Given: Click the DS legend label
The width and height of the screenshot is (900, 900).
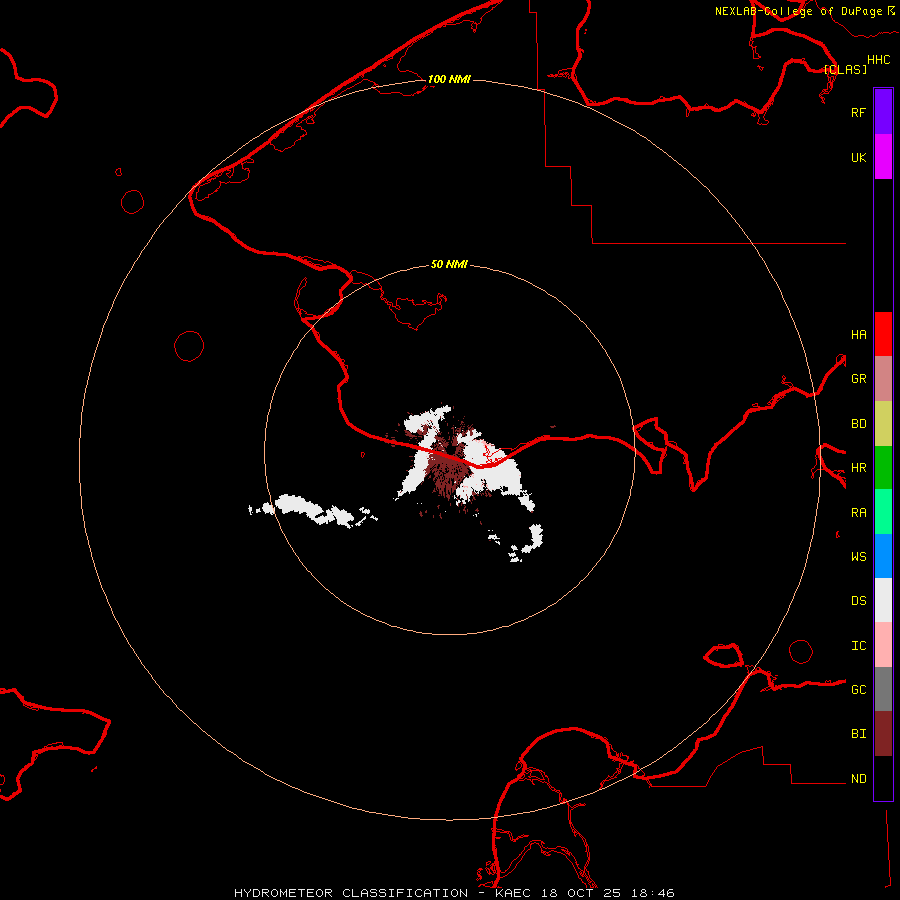Looking at the screenshot, I should [x=859, y=601].
